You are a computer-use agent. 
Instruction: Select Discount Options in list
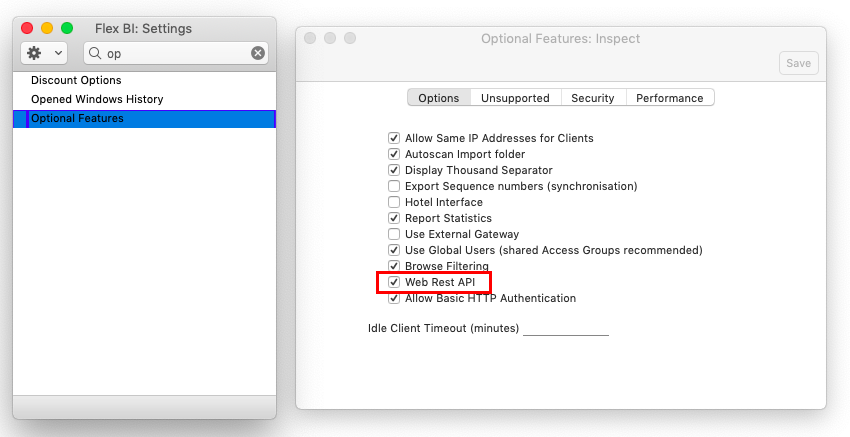point(76,80)
